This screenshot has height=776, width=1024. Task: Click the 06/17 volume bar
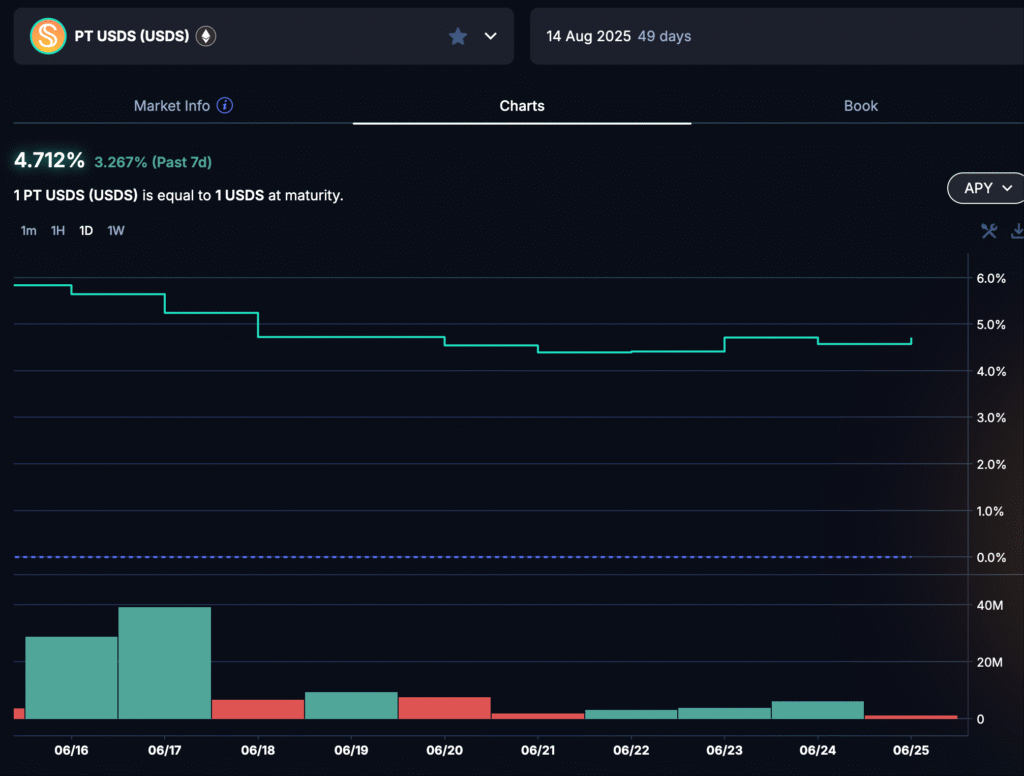pyautogui.click(x=165, y=663)
